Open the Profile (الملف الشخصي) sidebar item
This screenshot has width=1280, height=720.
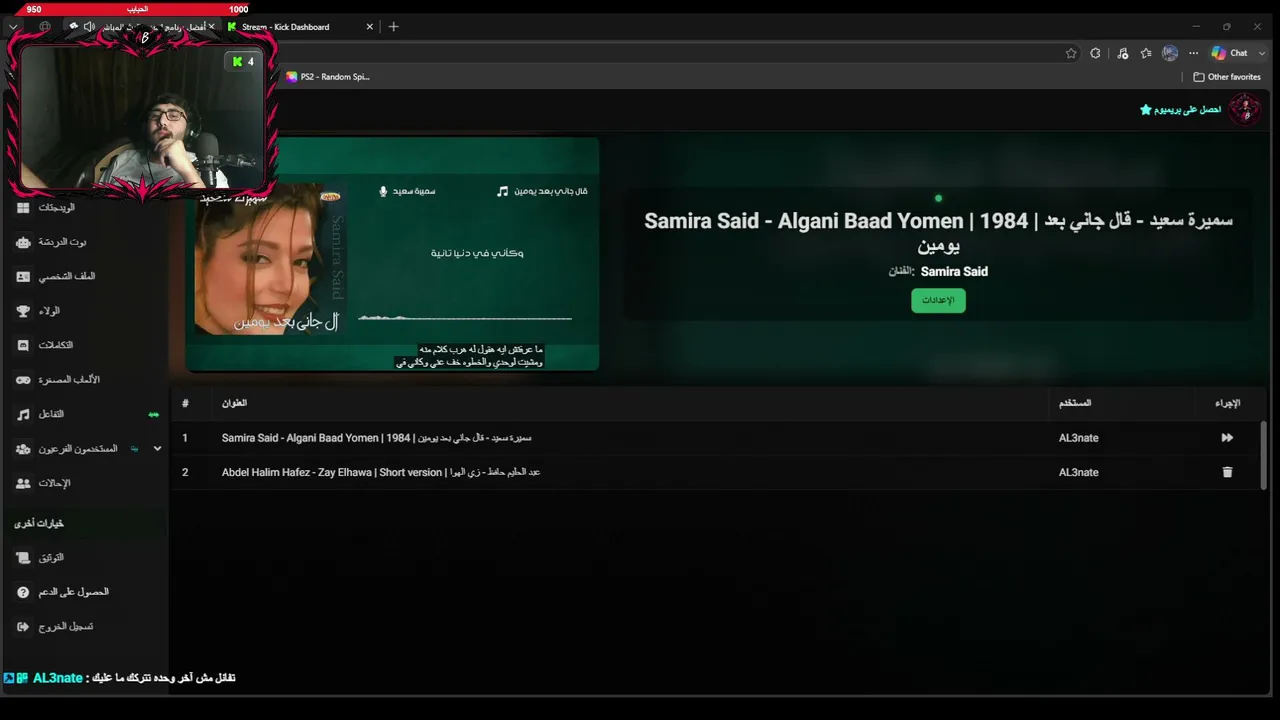[55, 276]
